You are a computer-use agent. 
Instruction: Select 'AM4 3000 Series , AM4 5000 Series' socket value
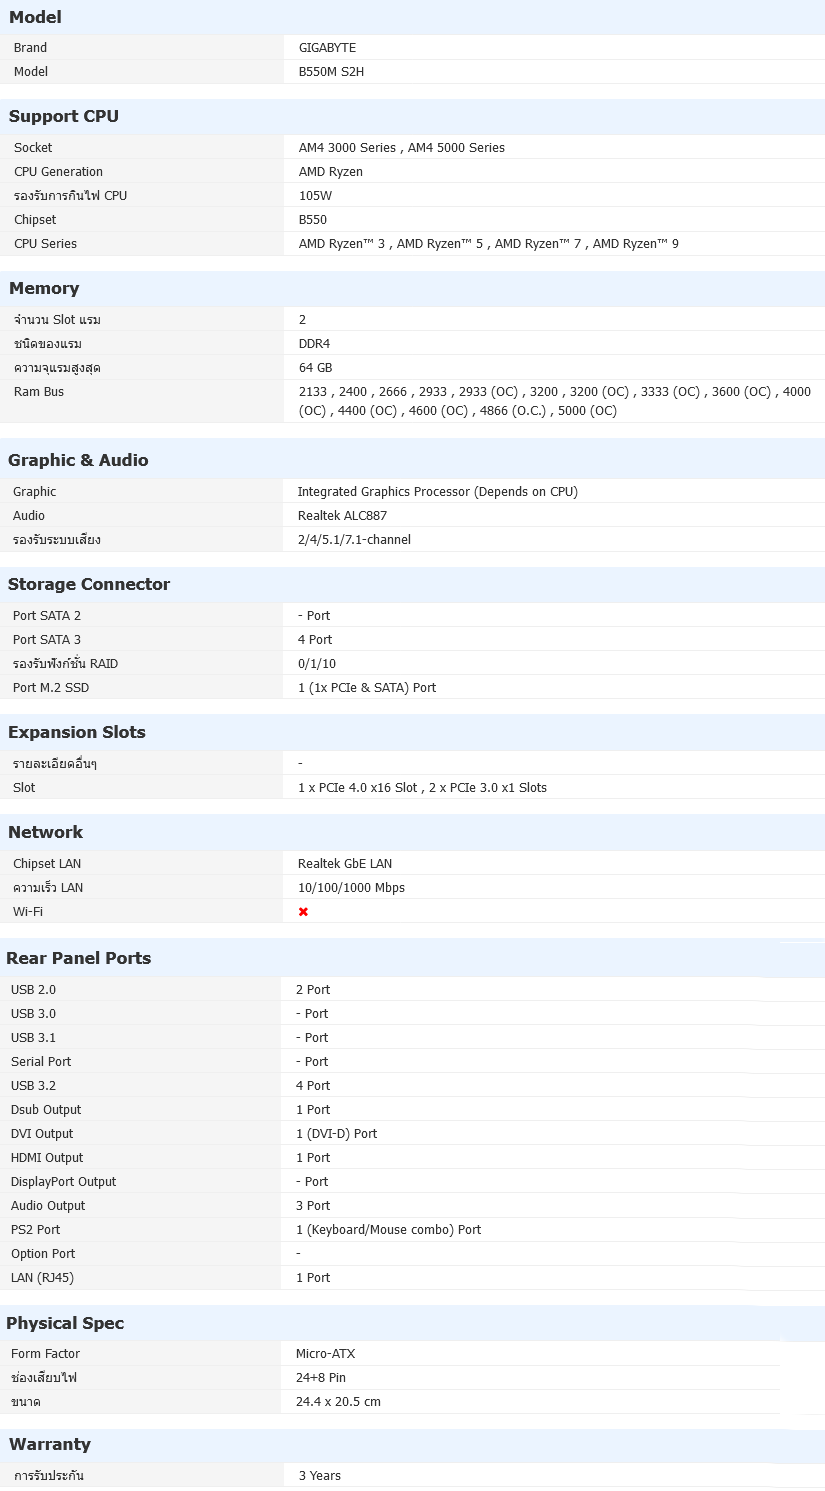tap(402, 148)
